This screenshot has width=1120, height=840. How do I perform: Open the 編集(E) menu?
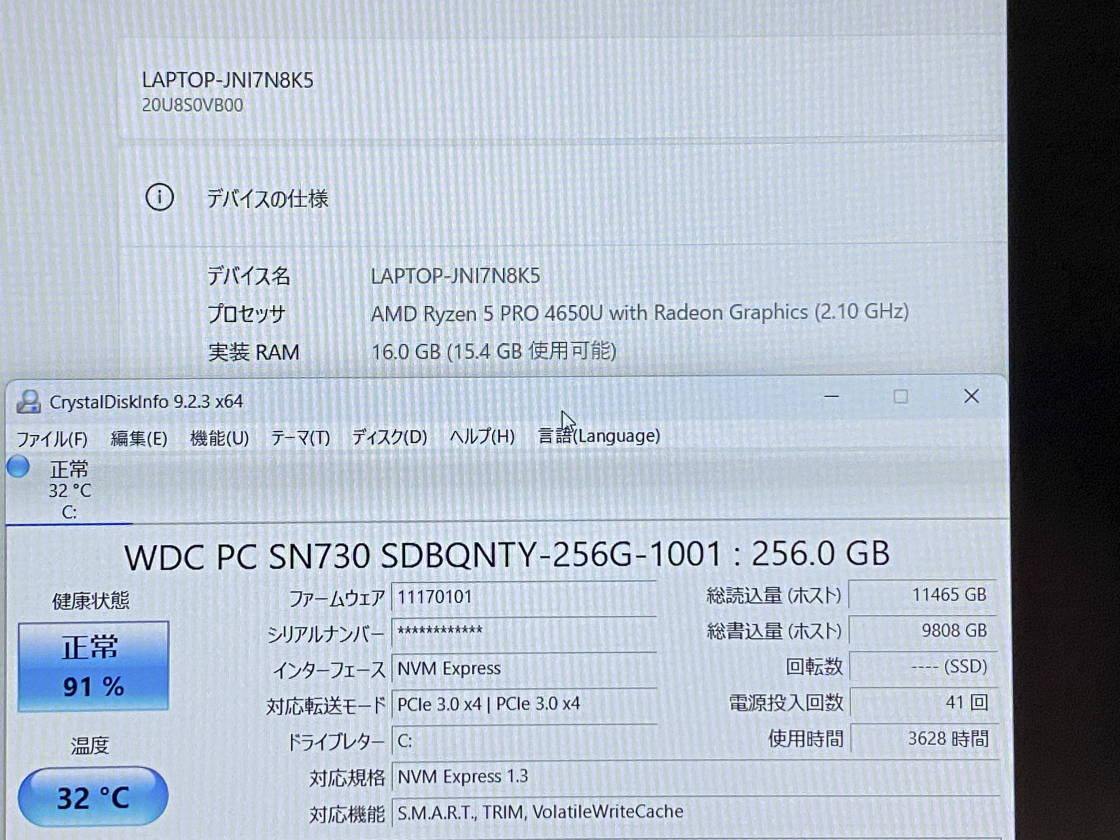click(139, 437)
